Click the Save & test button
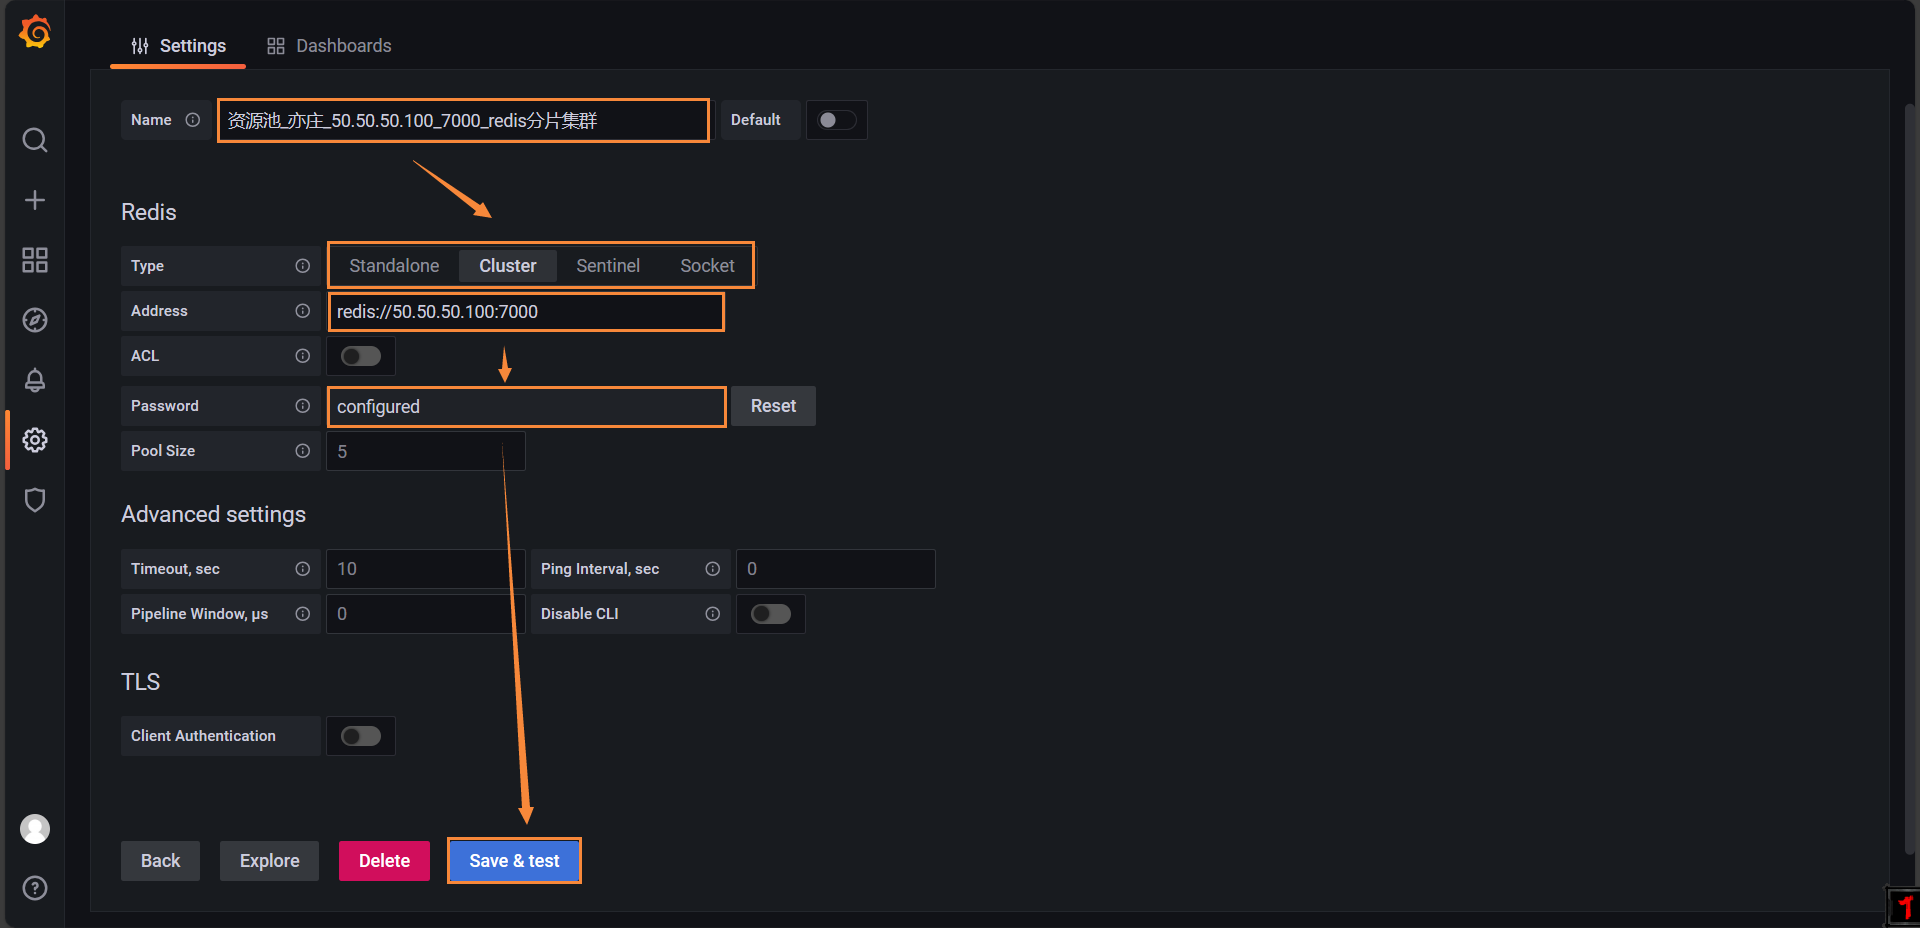 514,861
